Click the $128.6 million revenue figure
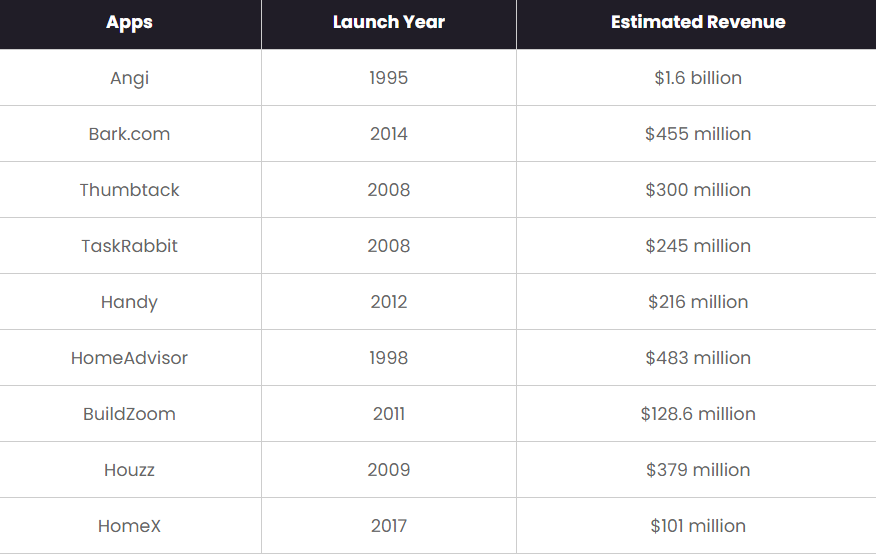Viewport: 876px width, 555px height. tap(698, 414)
